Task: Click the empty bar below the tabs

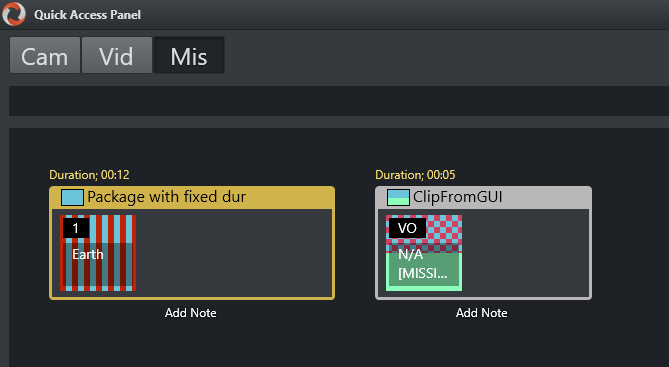Action: click(x=339, y=101)
